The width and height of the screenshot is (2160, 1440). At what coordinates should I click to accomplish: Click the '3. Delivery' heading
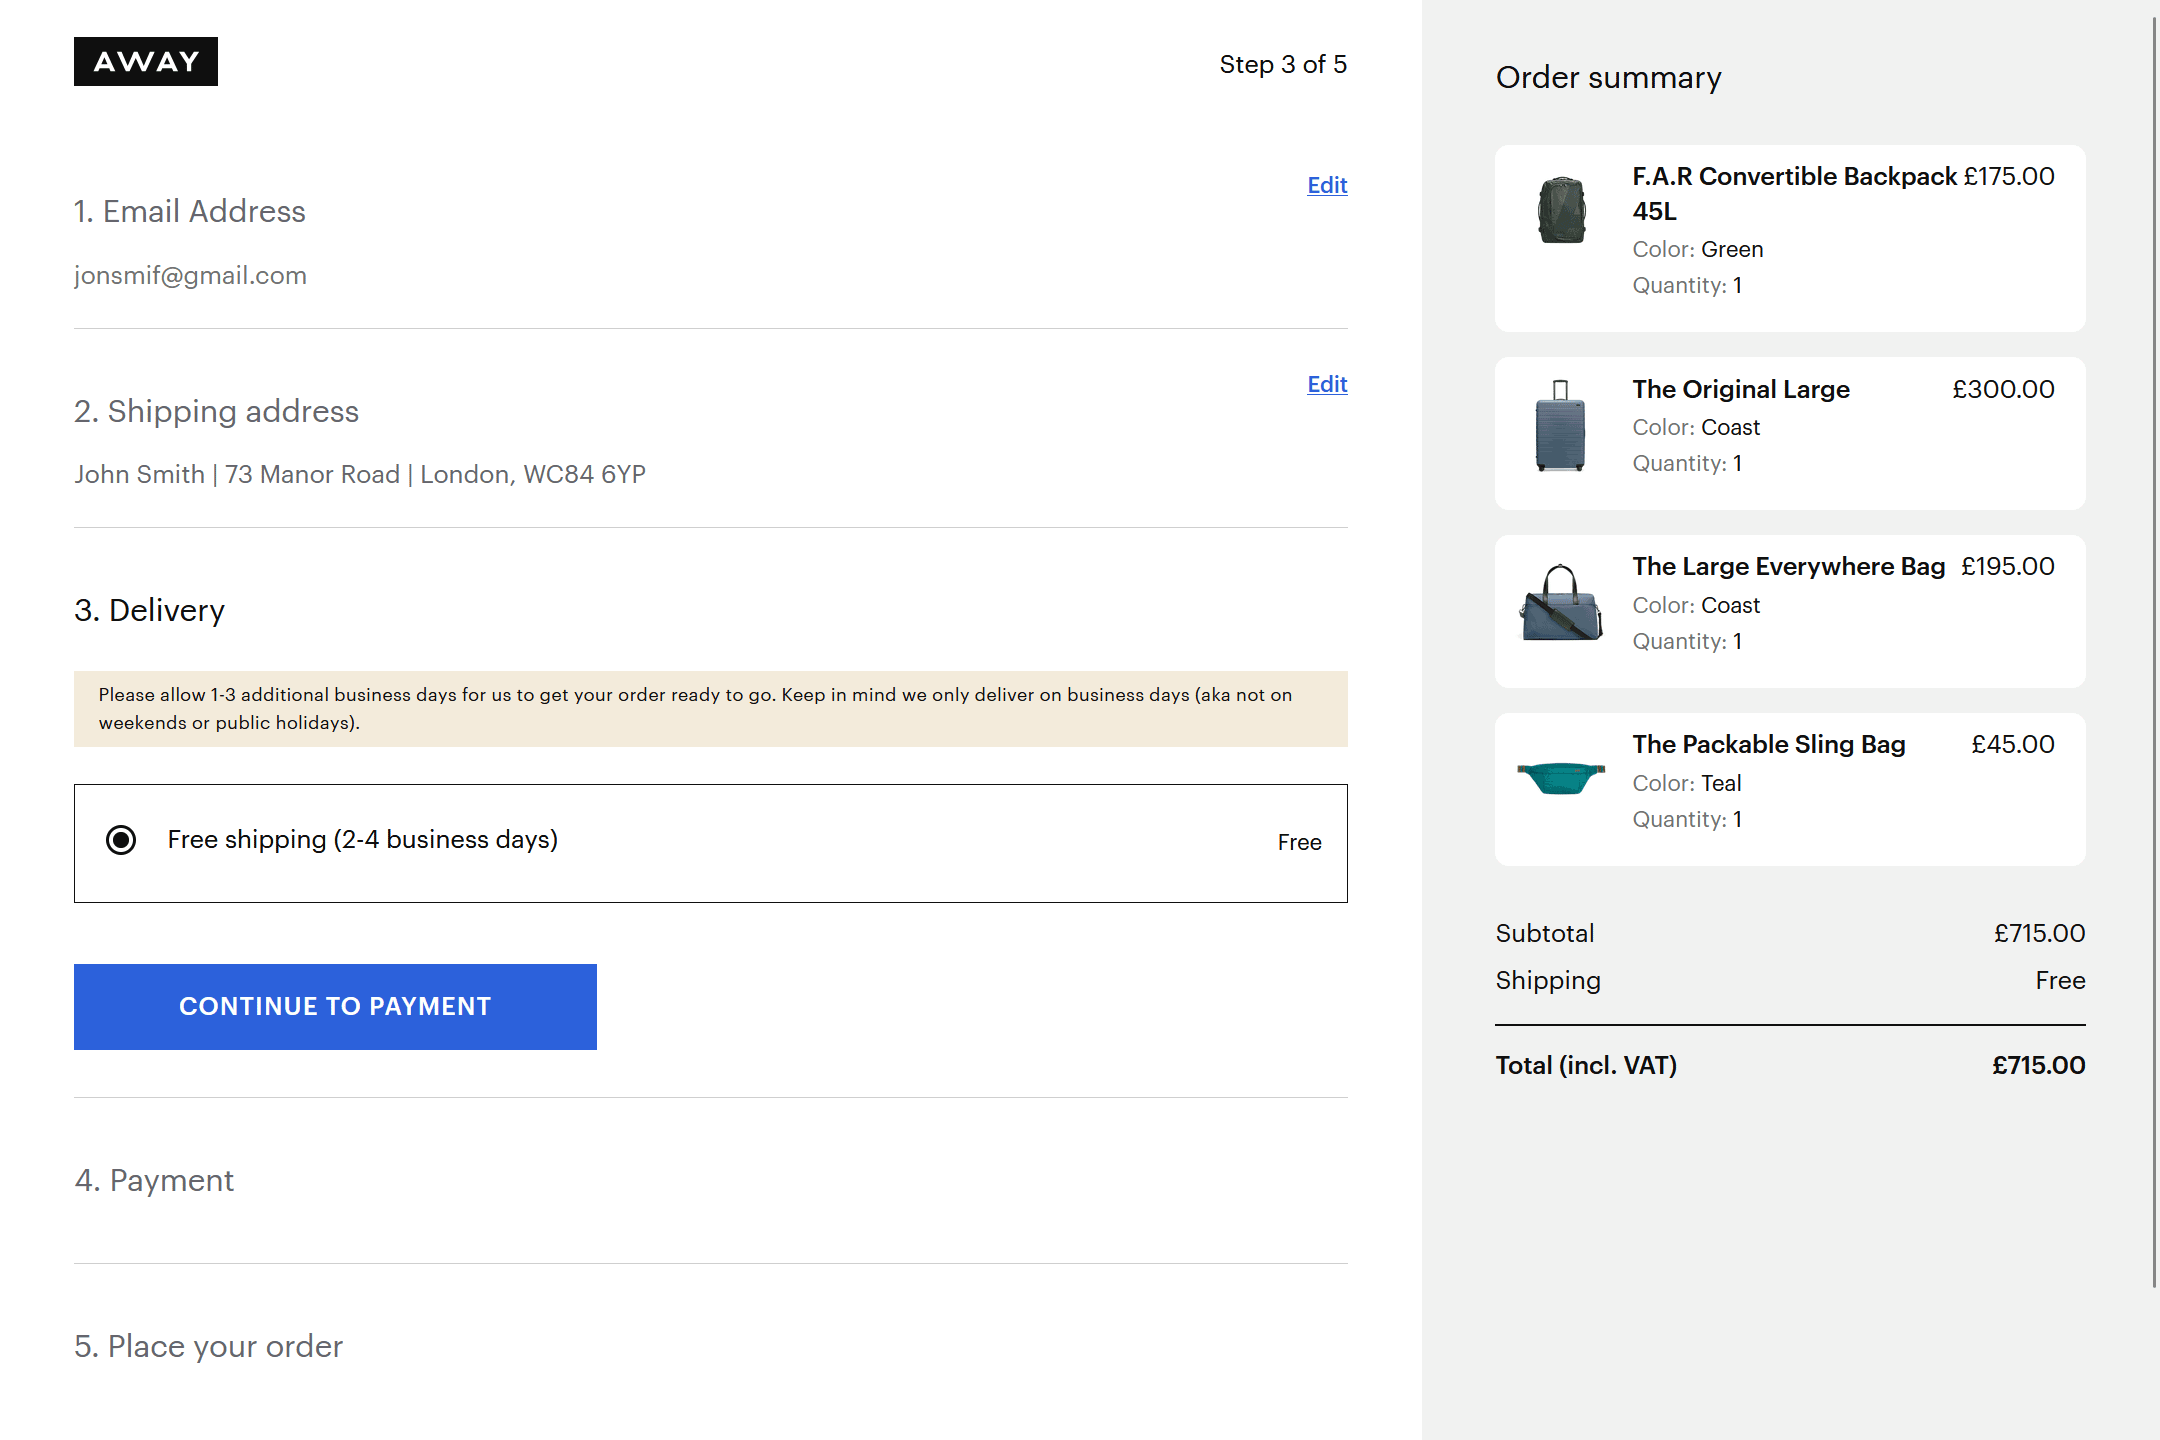[149, 610]
